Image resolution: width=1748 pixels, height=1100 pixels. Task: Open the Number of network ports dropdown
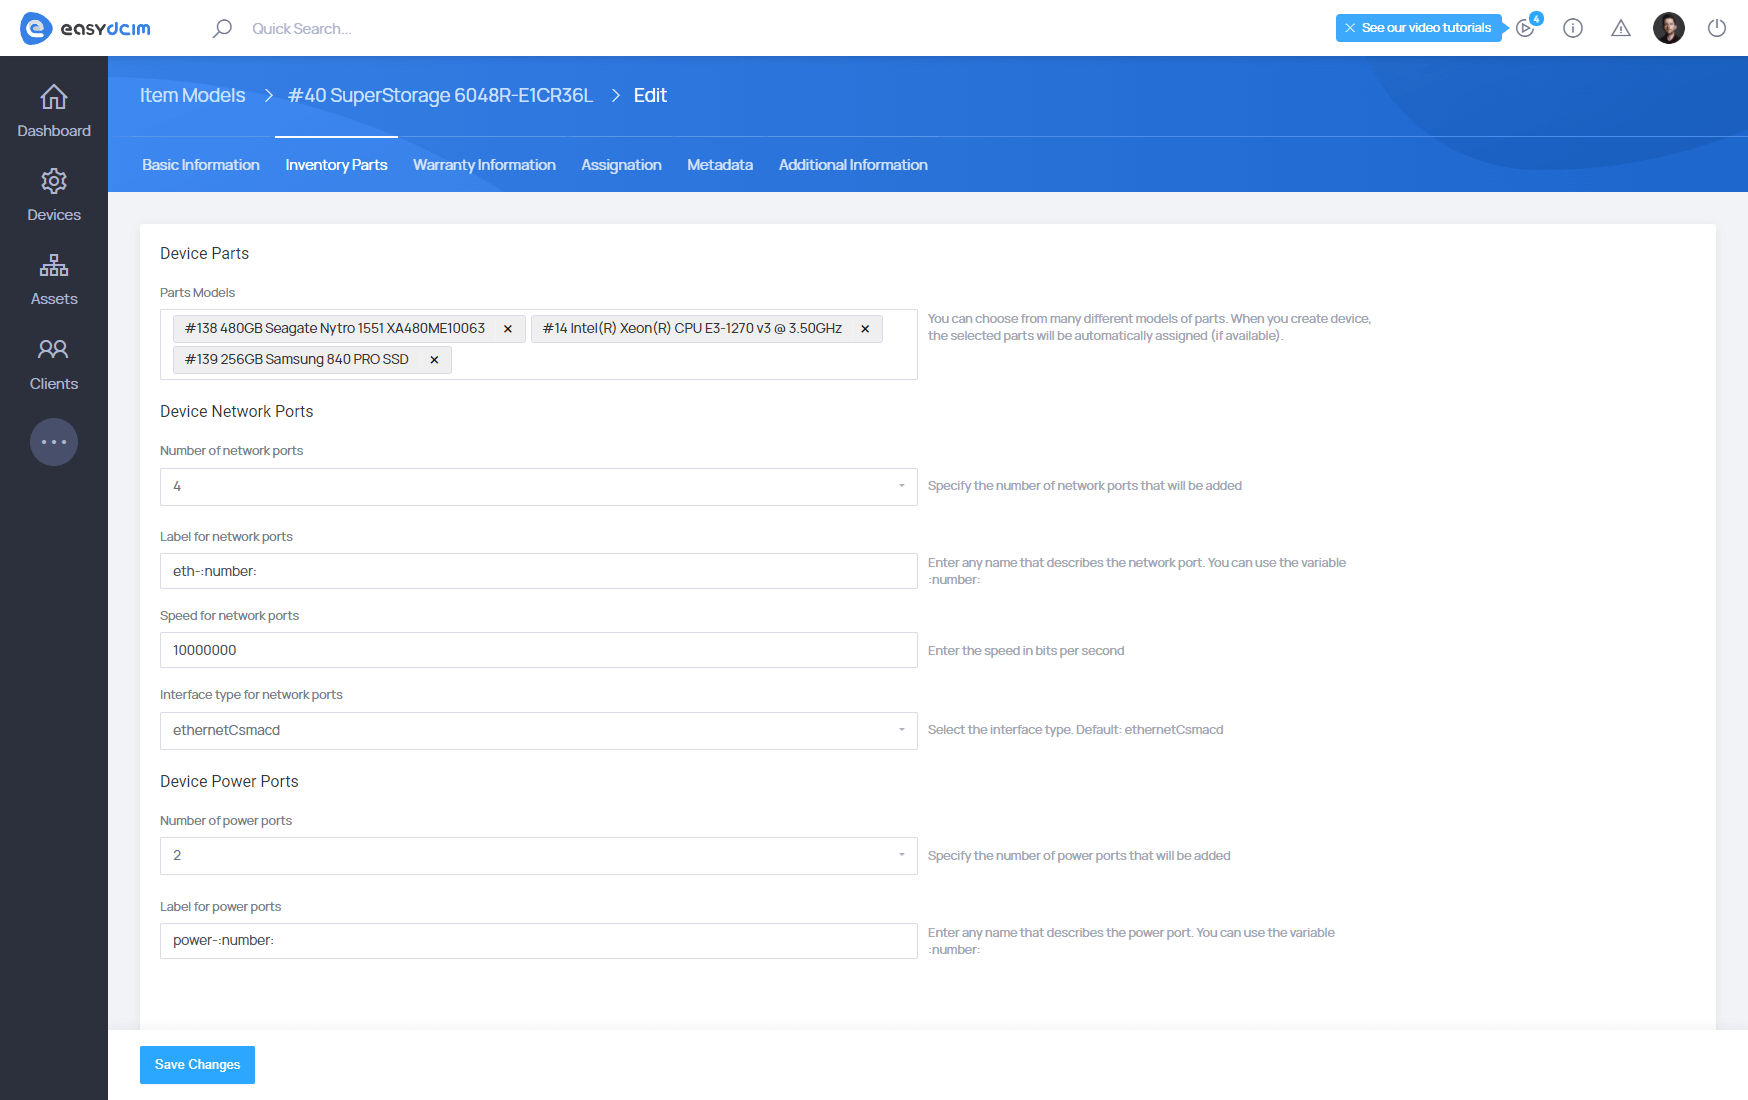(x=538, y=487)
